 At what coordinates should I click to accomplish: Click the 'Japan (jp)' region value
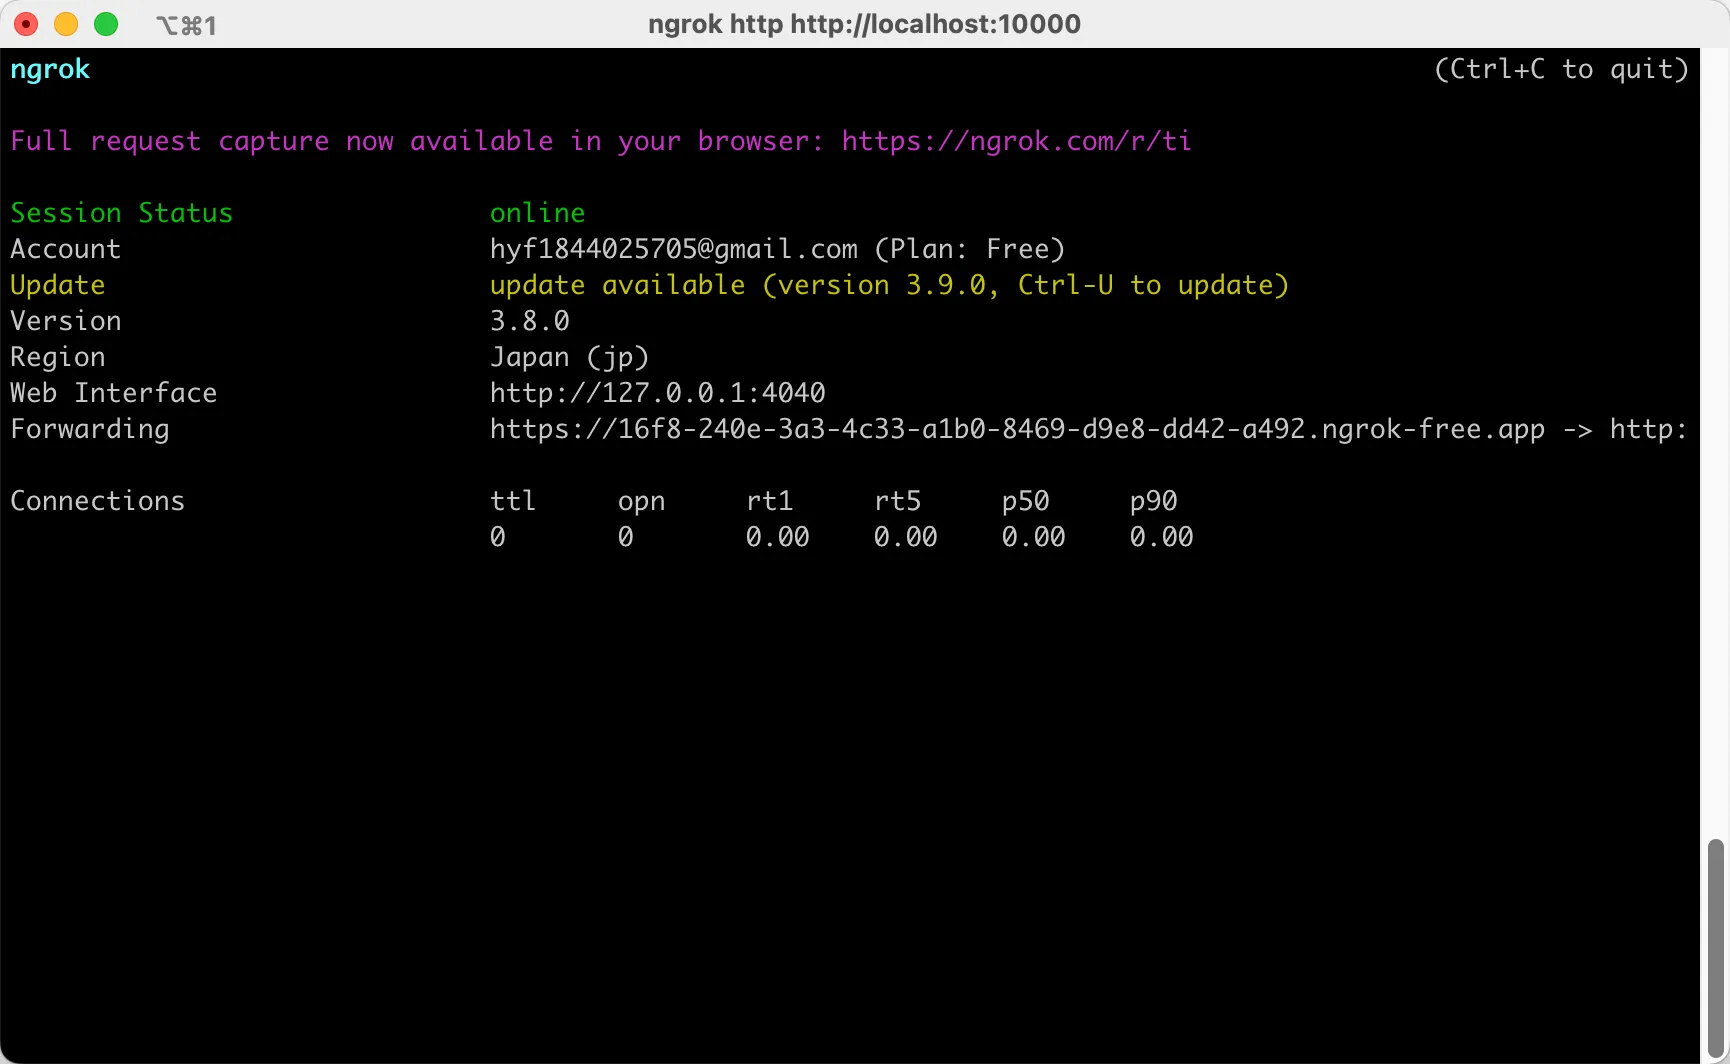[569, 357]
